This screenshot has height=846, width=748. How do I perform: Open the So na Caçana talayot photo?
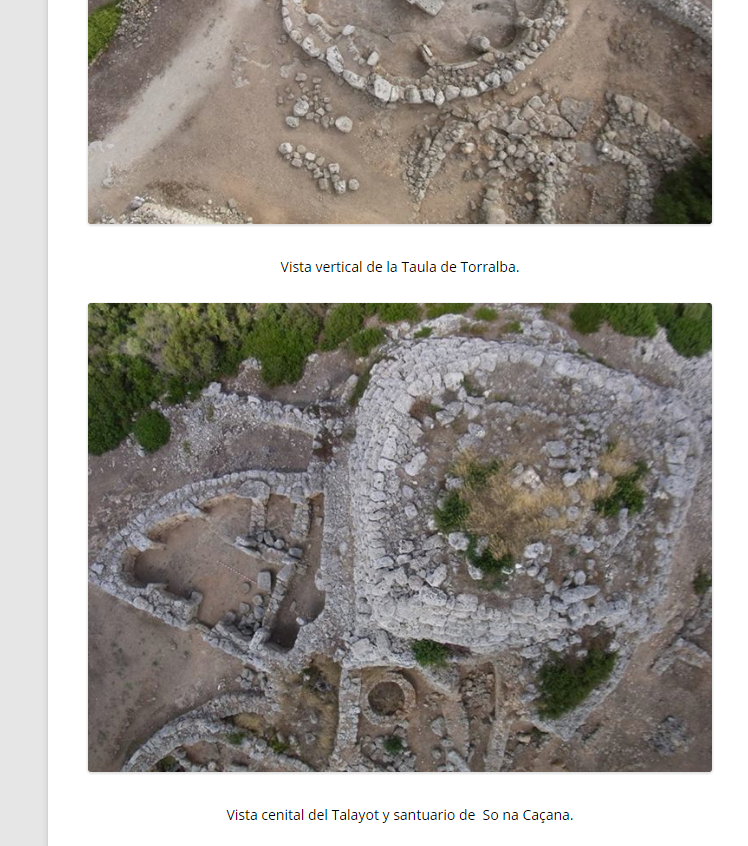[400, 537]
